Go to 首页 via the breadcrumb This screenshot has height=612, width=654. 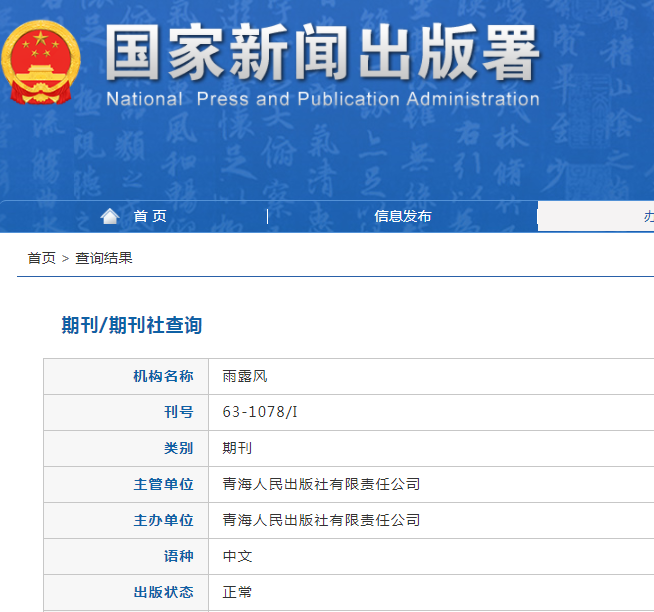(42, 258)
